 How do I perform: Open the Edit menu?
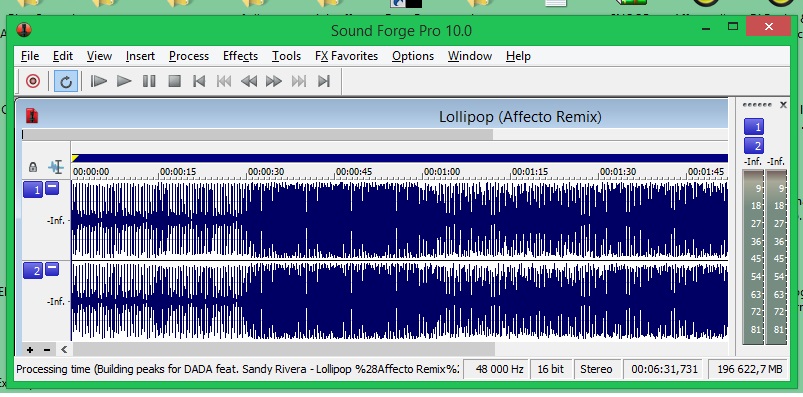click(x=62, y=56)
